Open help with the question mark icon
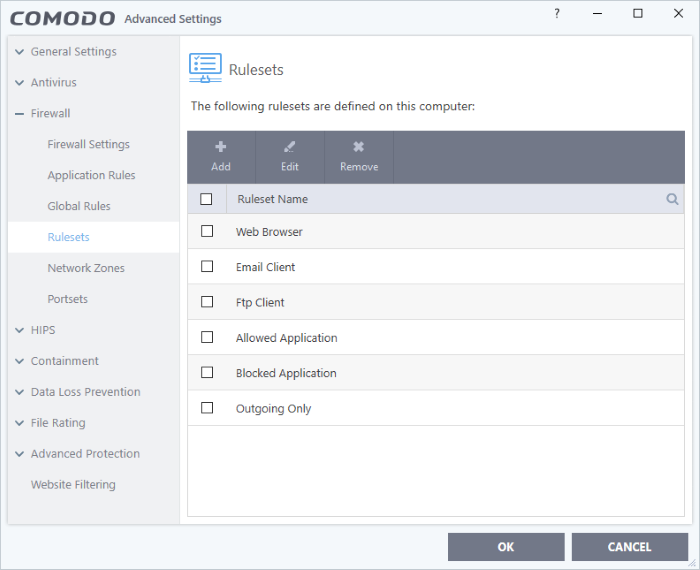This screenshot has height=570, width=700. coord(557,14)
